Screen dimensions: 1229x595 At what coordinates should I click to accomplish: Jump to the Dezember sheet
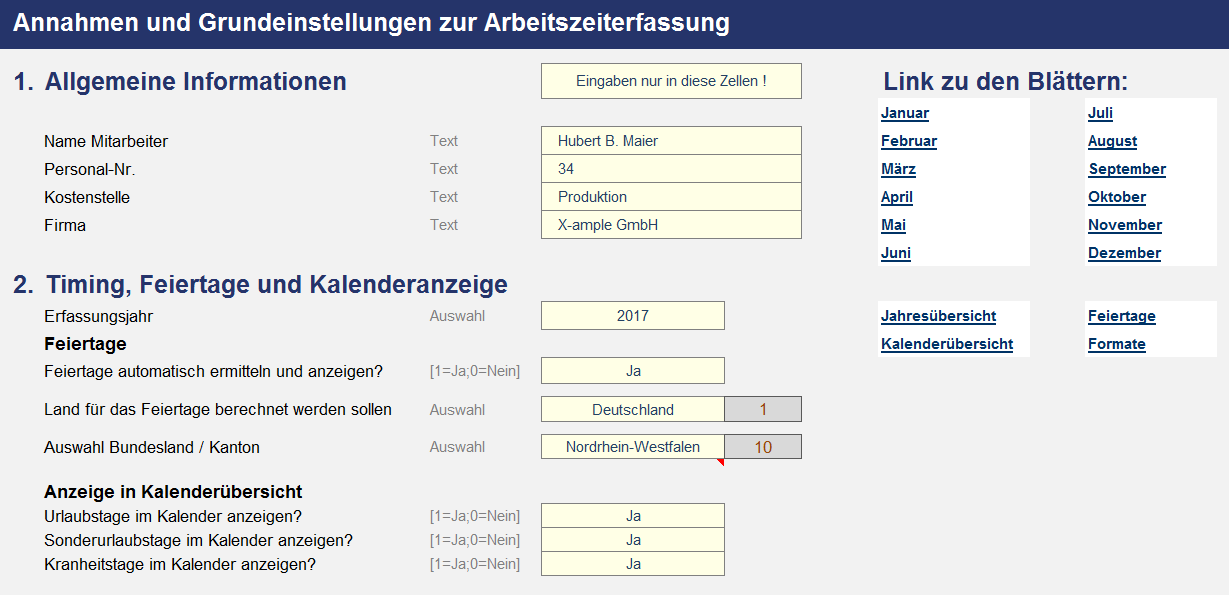(x=1124, y=254)
